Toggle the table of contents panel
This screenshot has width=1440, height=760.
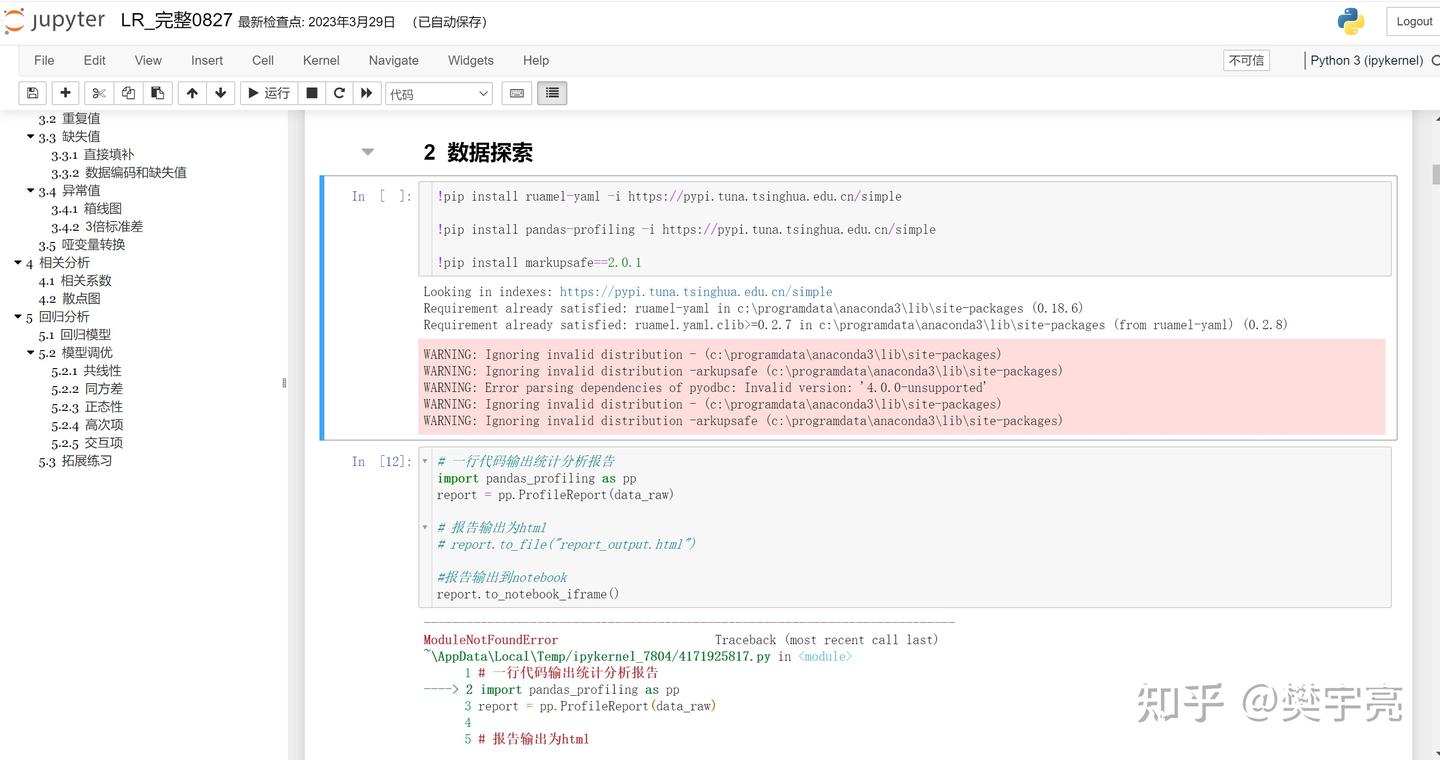pos(552,92)
